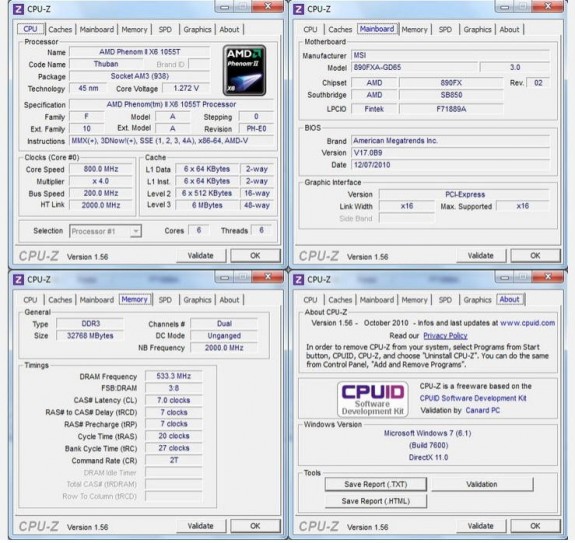Visit the www.cpuid.com link
The width and height of the screenshot is (575, 543).
(x=527, y=323)
